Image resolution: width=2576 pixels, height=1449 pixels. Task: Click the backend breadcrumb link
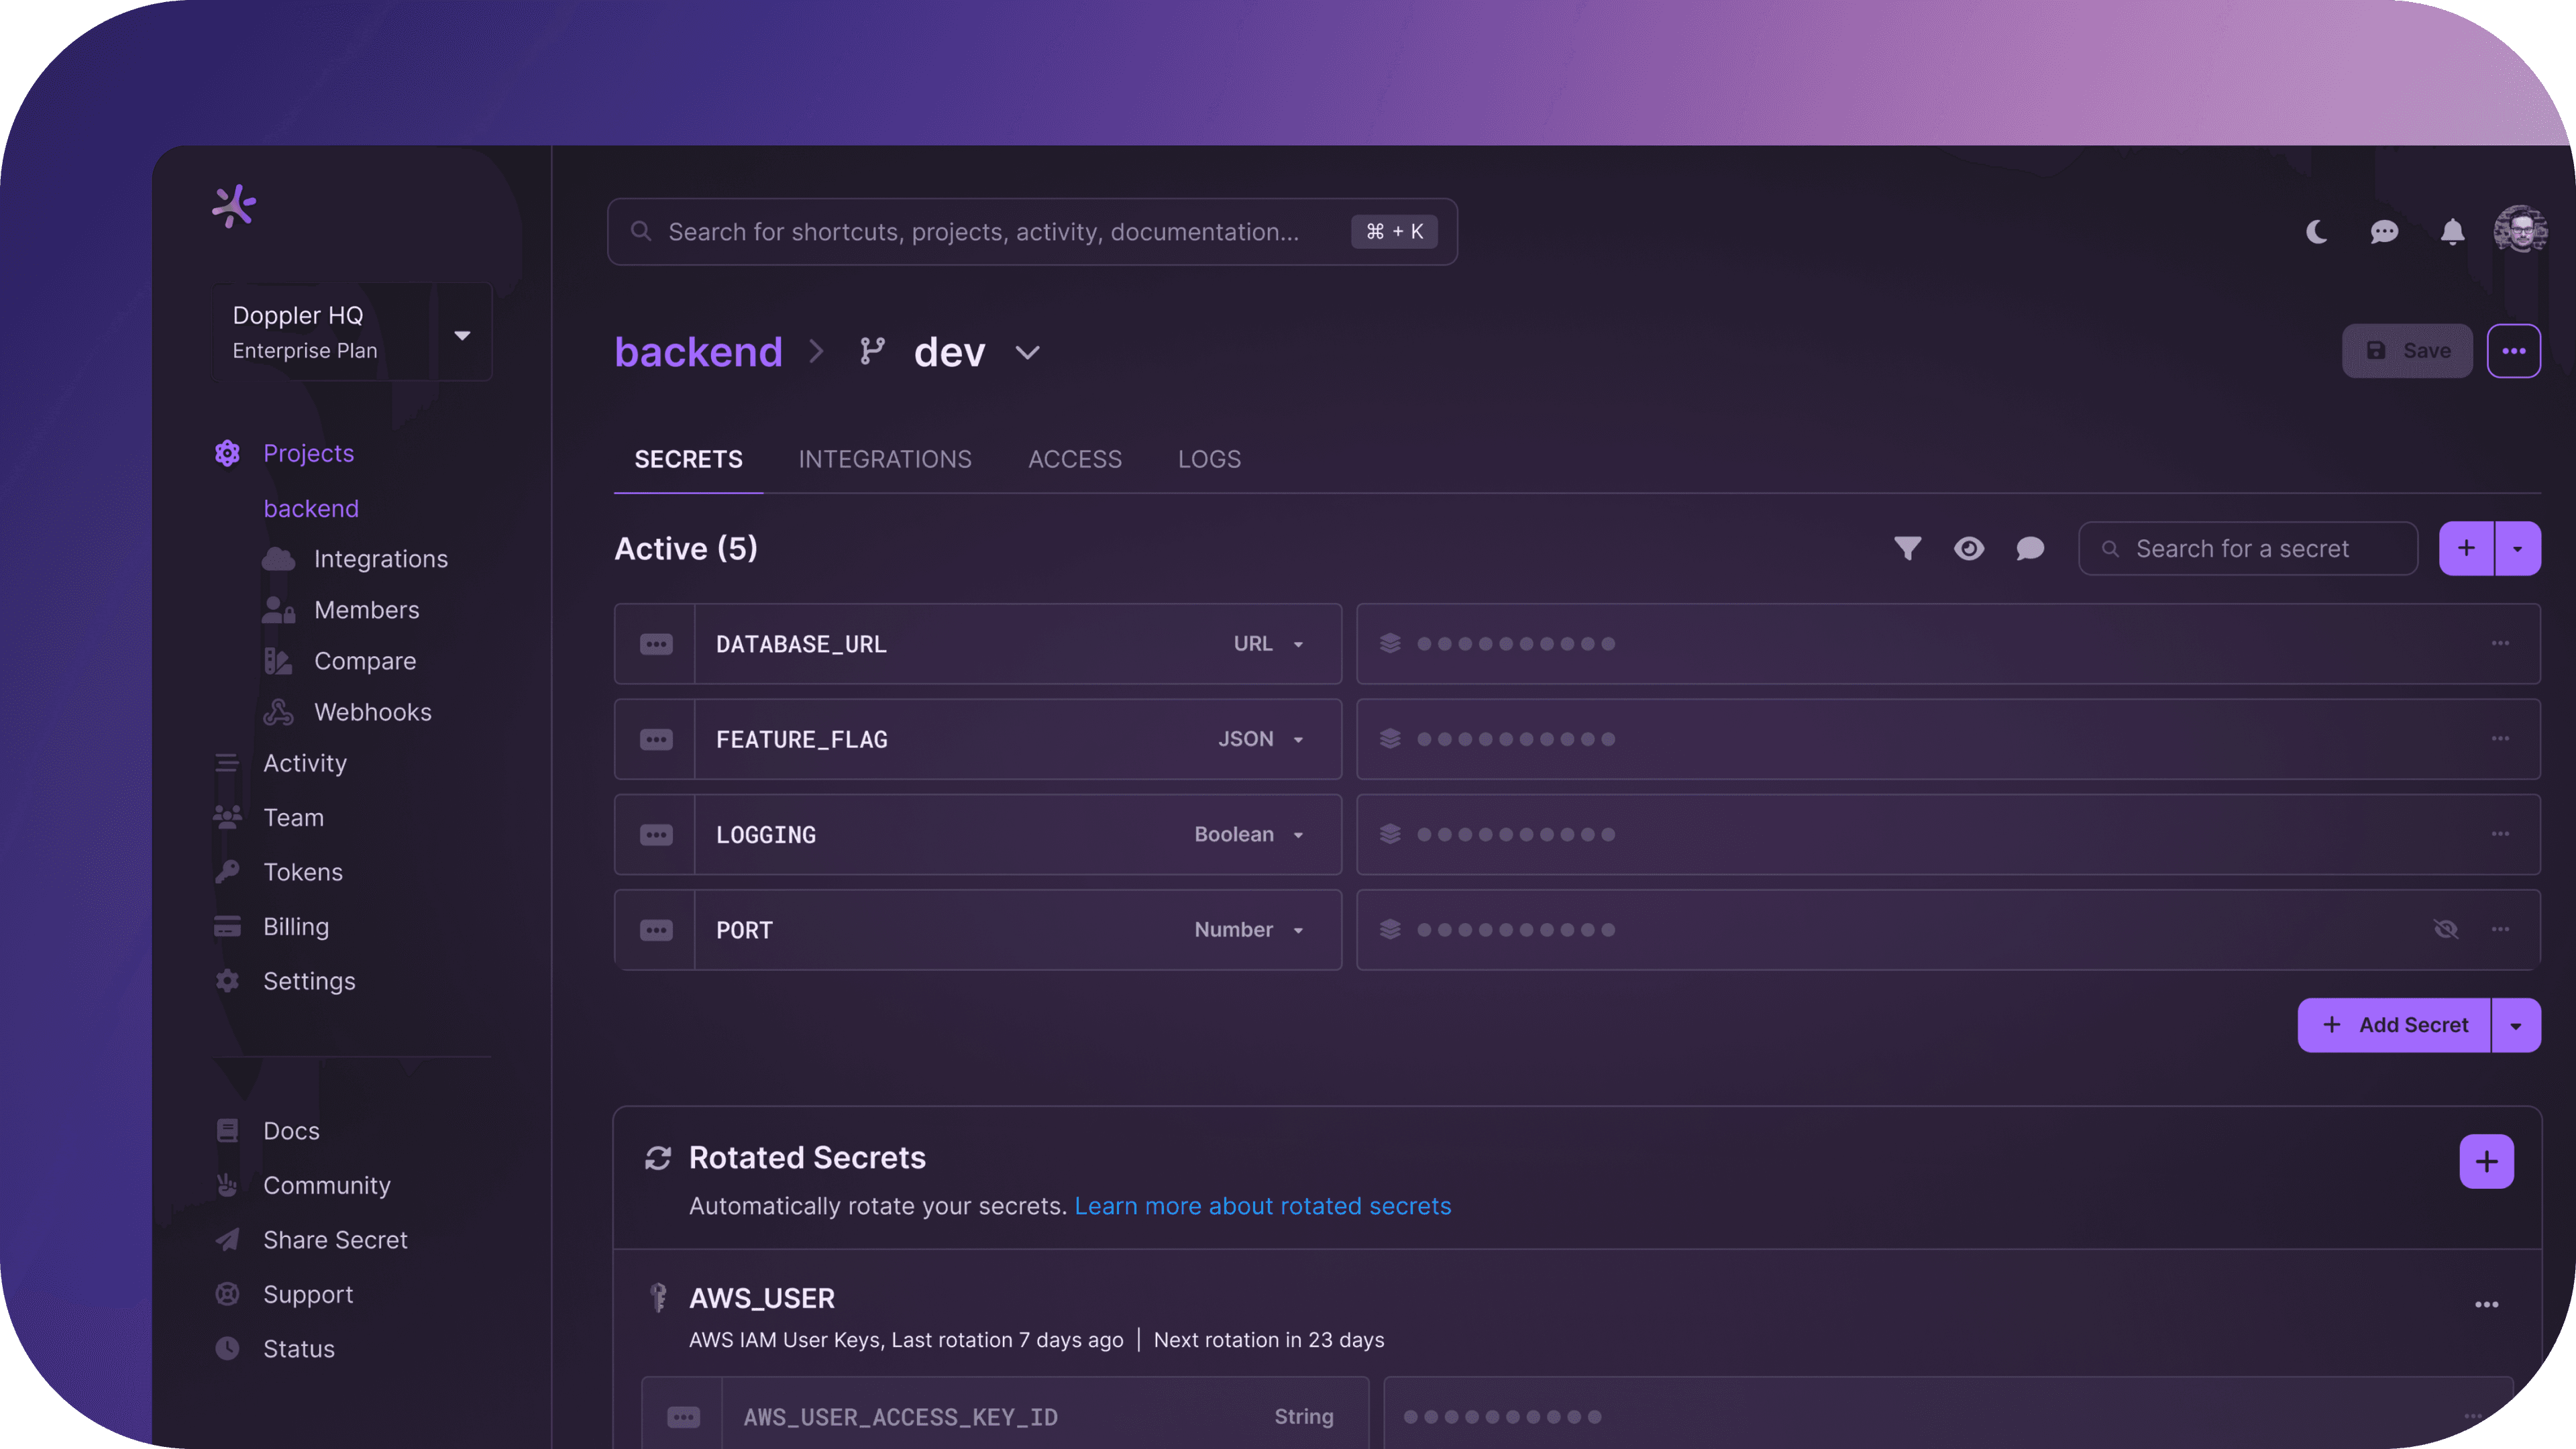698,352
